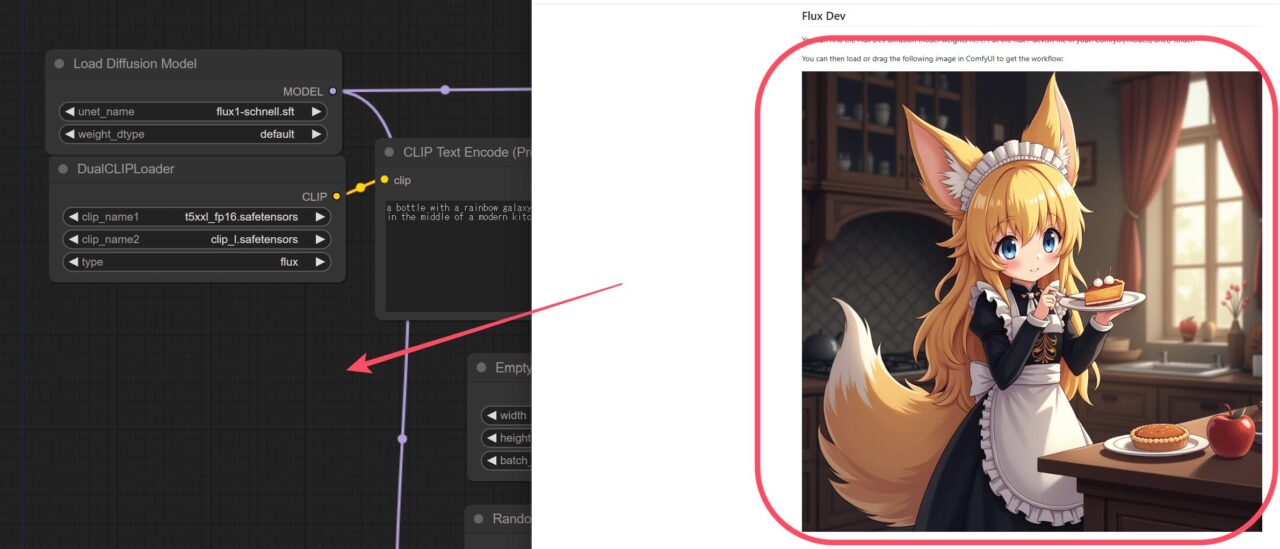The height and width of the screenshot is (549, 1280).
Task: Select the CLIP Text Encode node title
Action: click(x=467, y=152)
